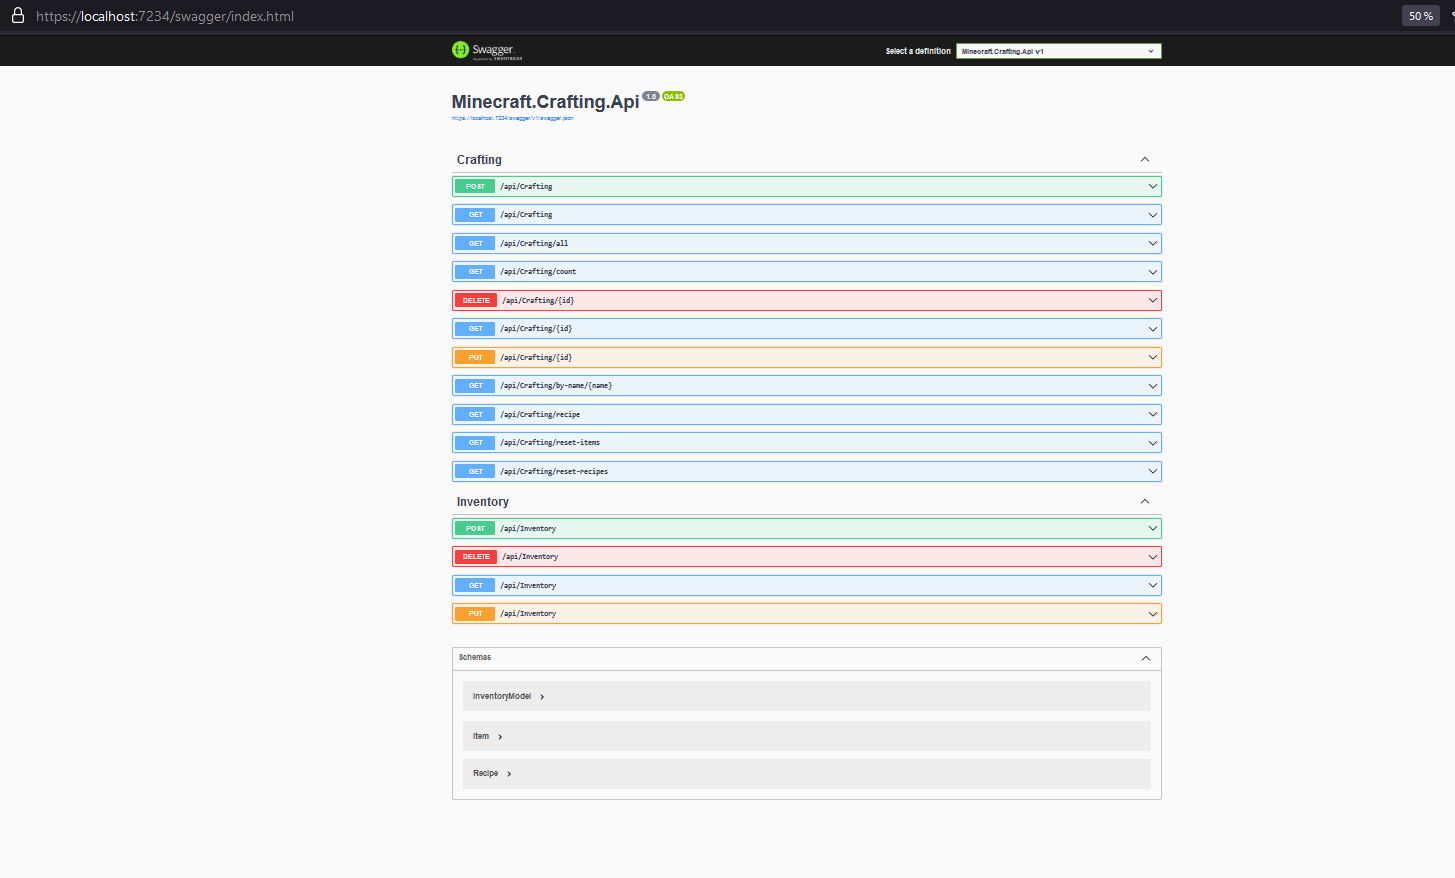Expand arrow on GET /api/Crafting/{id} row
The width and height of the screenshot is (1455, 878).
pos(1153,329)
